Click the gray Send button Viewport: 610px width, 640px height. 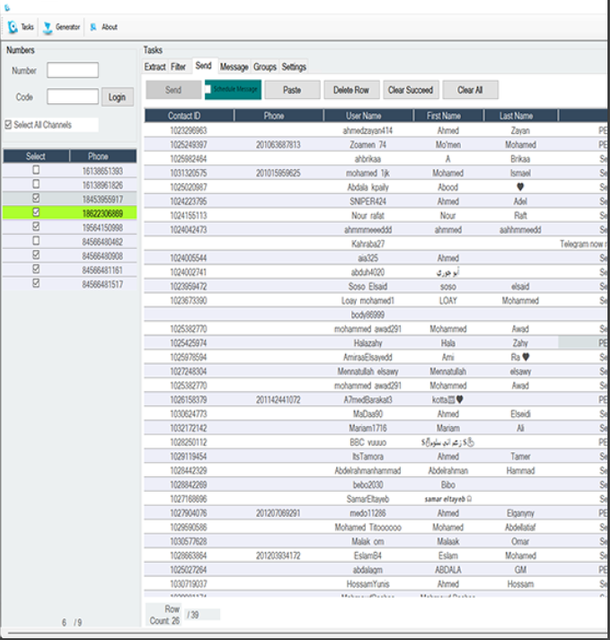click(x=174, y=90)
